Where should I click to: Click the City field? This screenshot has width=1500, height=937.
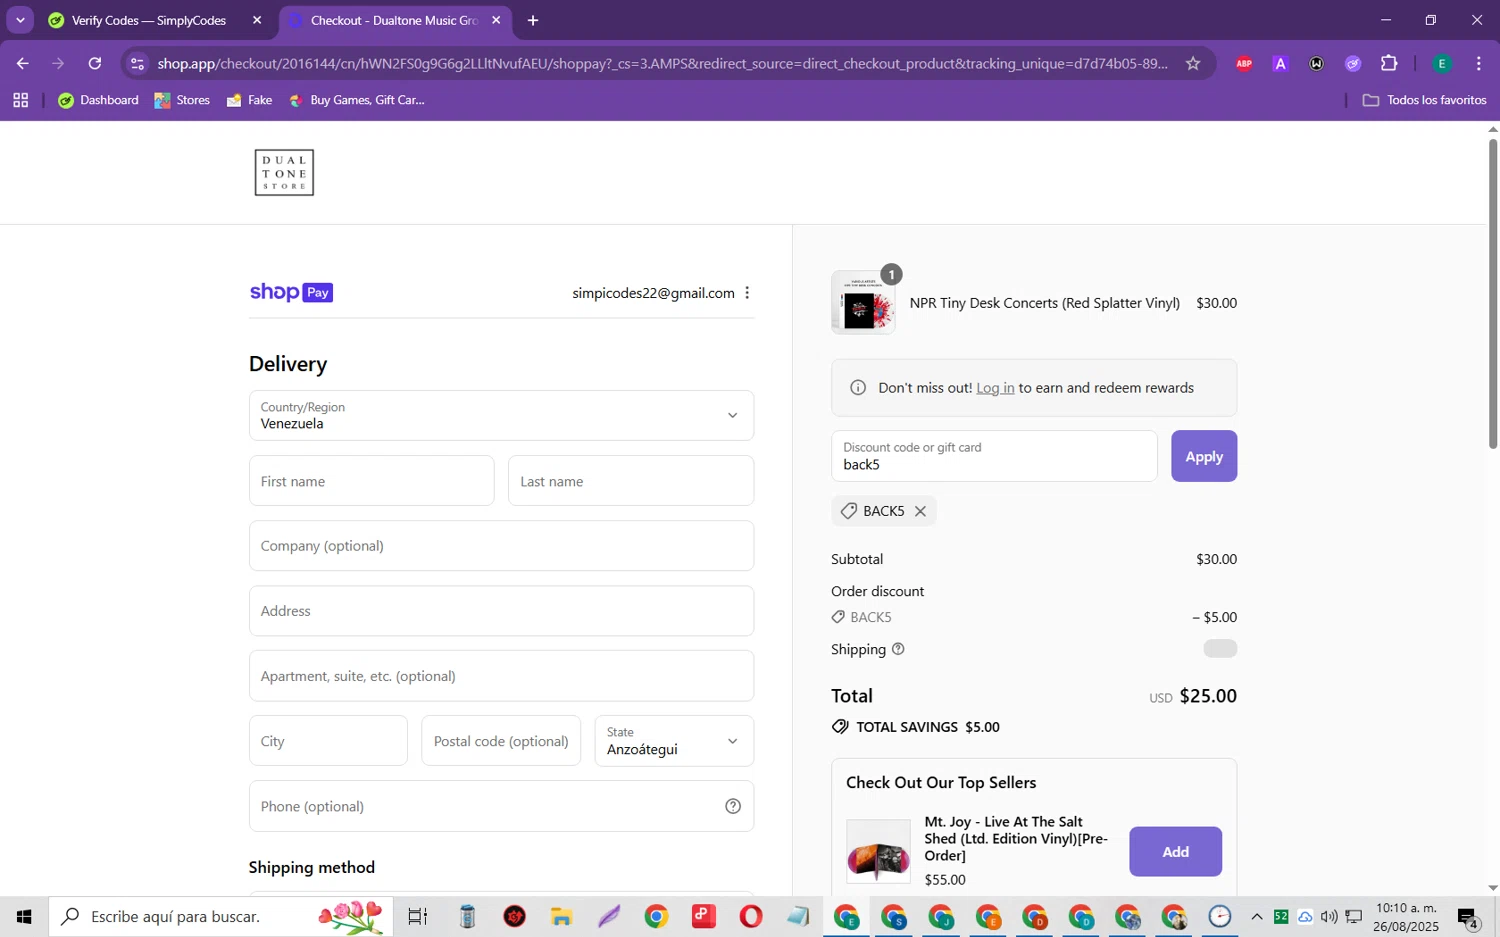tap(328, 741)
